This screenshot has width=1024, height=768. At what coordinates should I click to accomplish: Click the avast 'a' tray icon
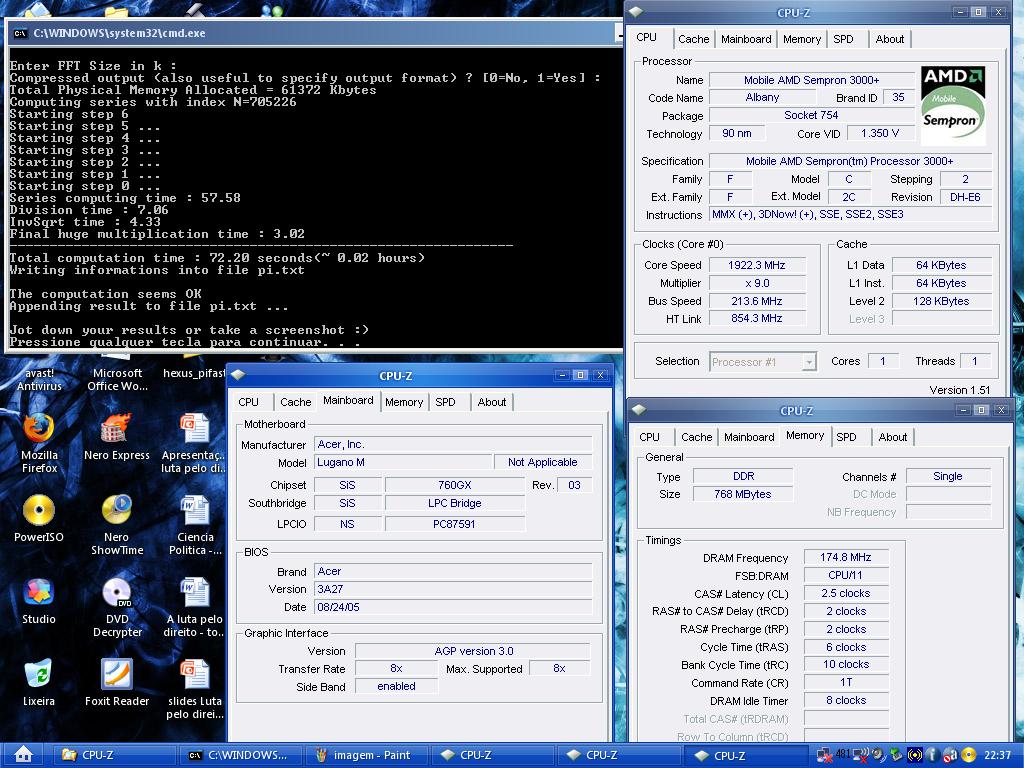(x=950, y=756)
